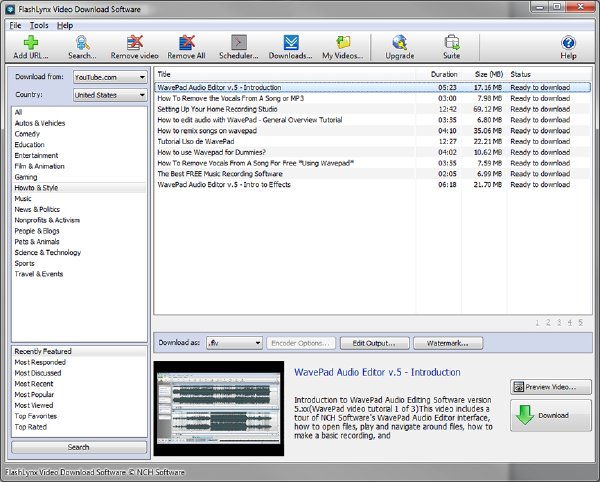
Task: Select 'How to remix songs on wavepad' video
Action: point(373,130)
